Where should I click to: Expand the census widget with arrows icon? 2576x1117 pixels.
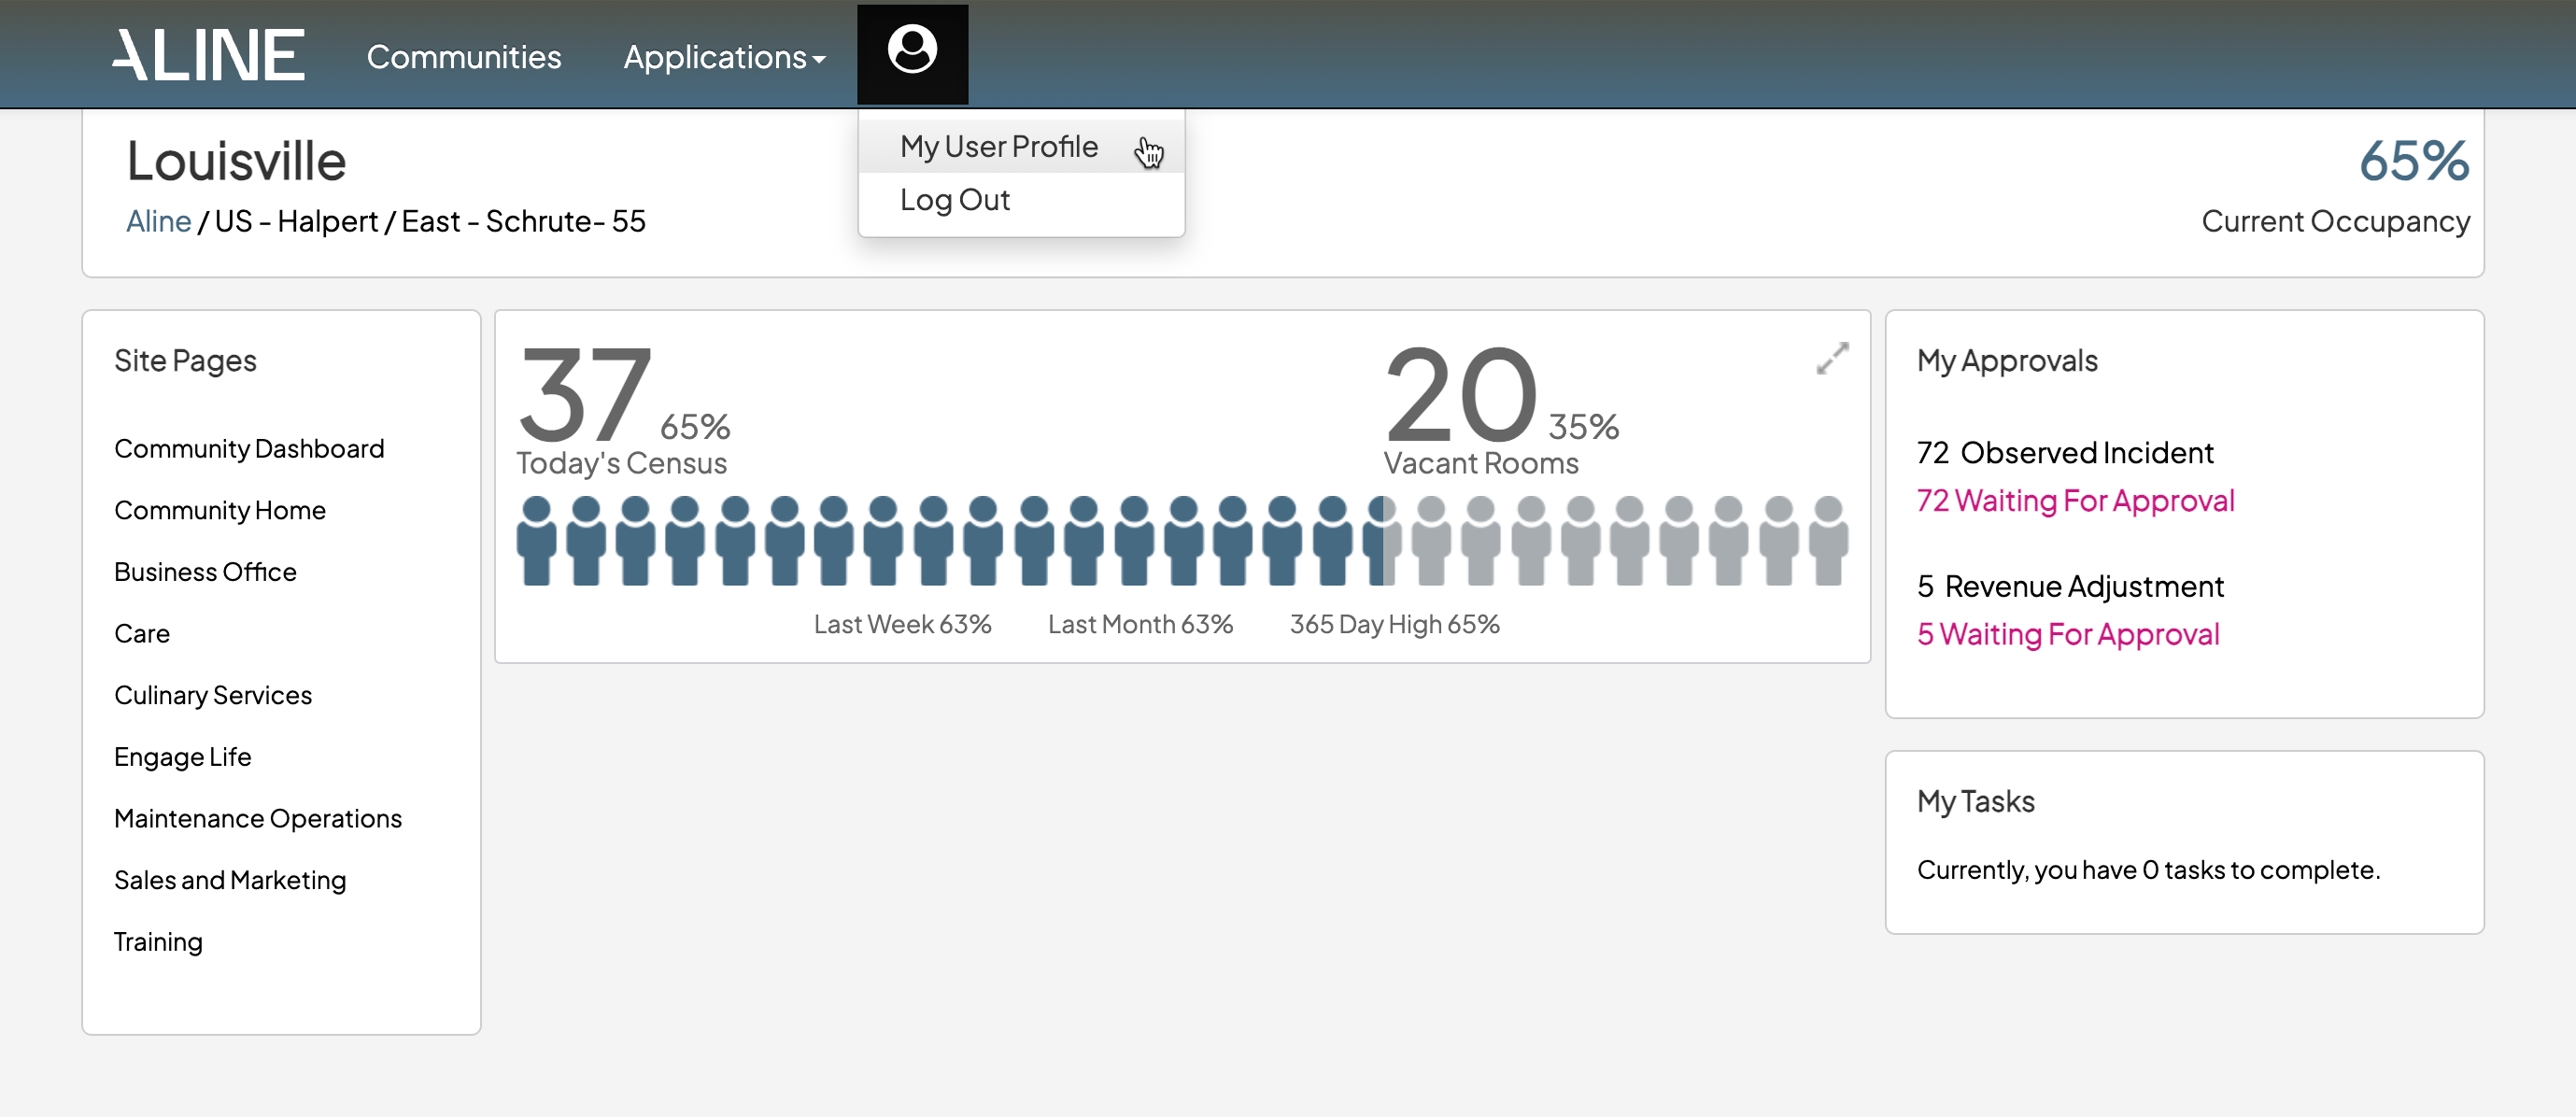[x=1832, y=358]
